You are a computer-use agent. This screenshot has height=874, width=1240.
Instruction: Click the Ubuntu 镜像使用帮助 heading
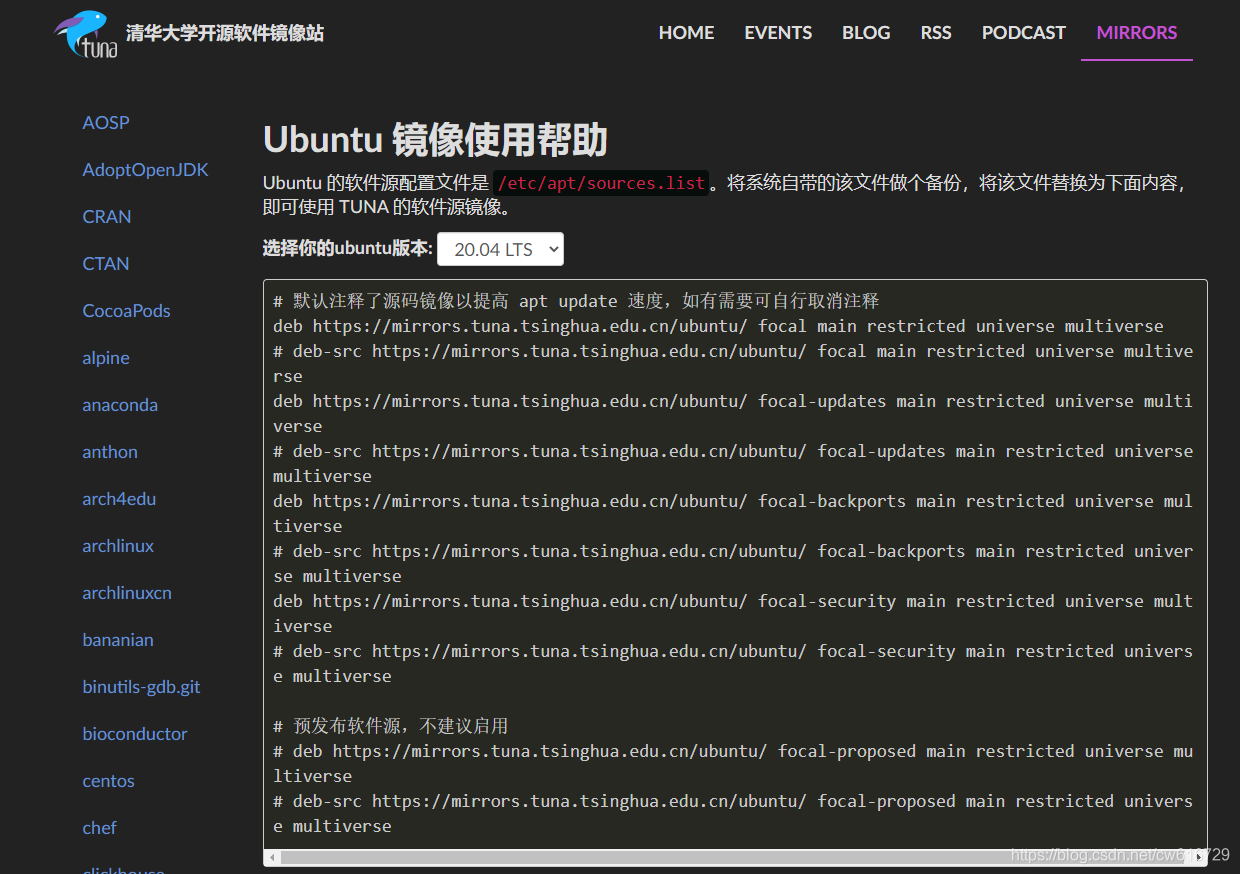point(435,140)
